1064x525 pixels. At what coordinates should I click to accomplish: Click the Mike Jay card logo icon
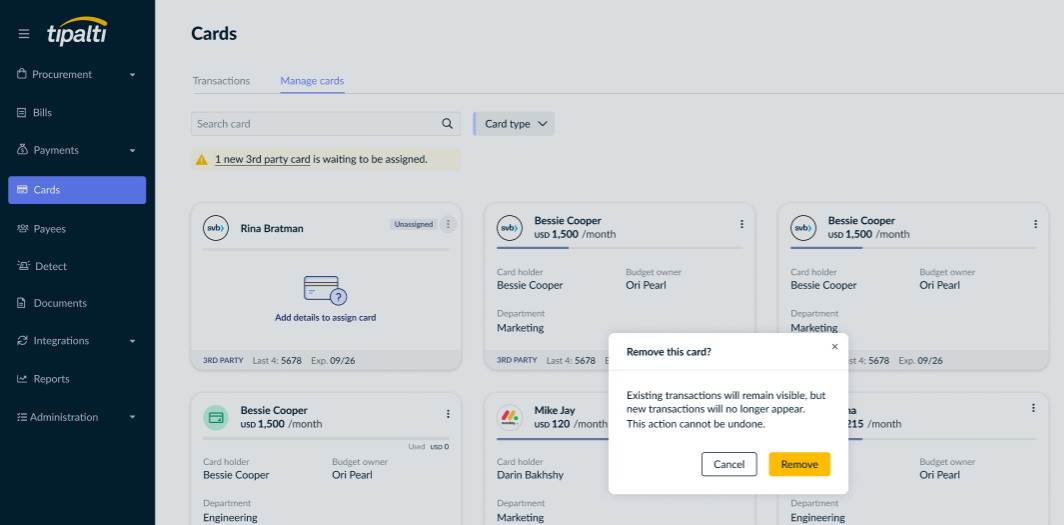pos(510,417)
